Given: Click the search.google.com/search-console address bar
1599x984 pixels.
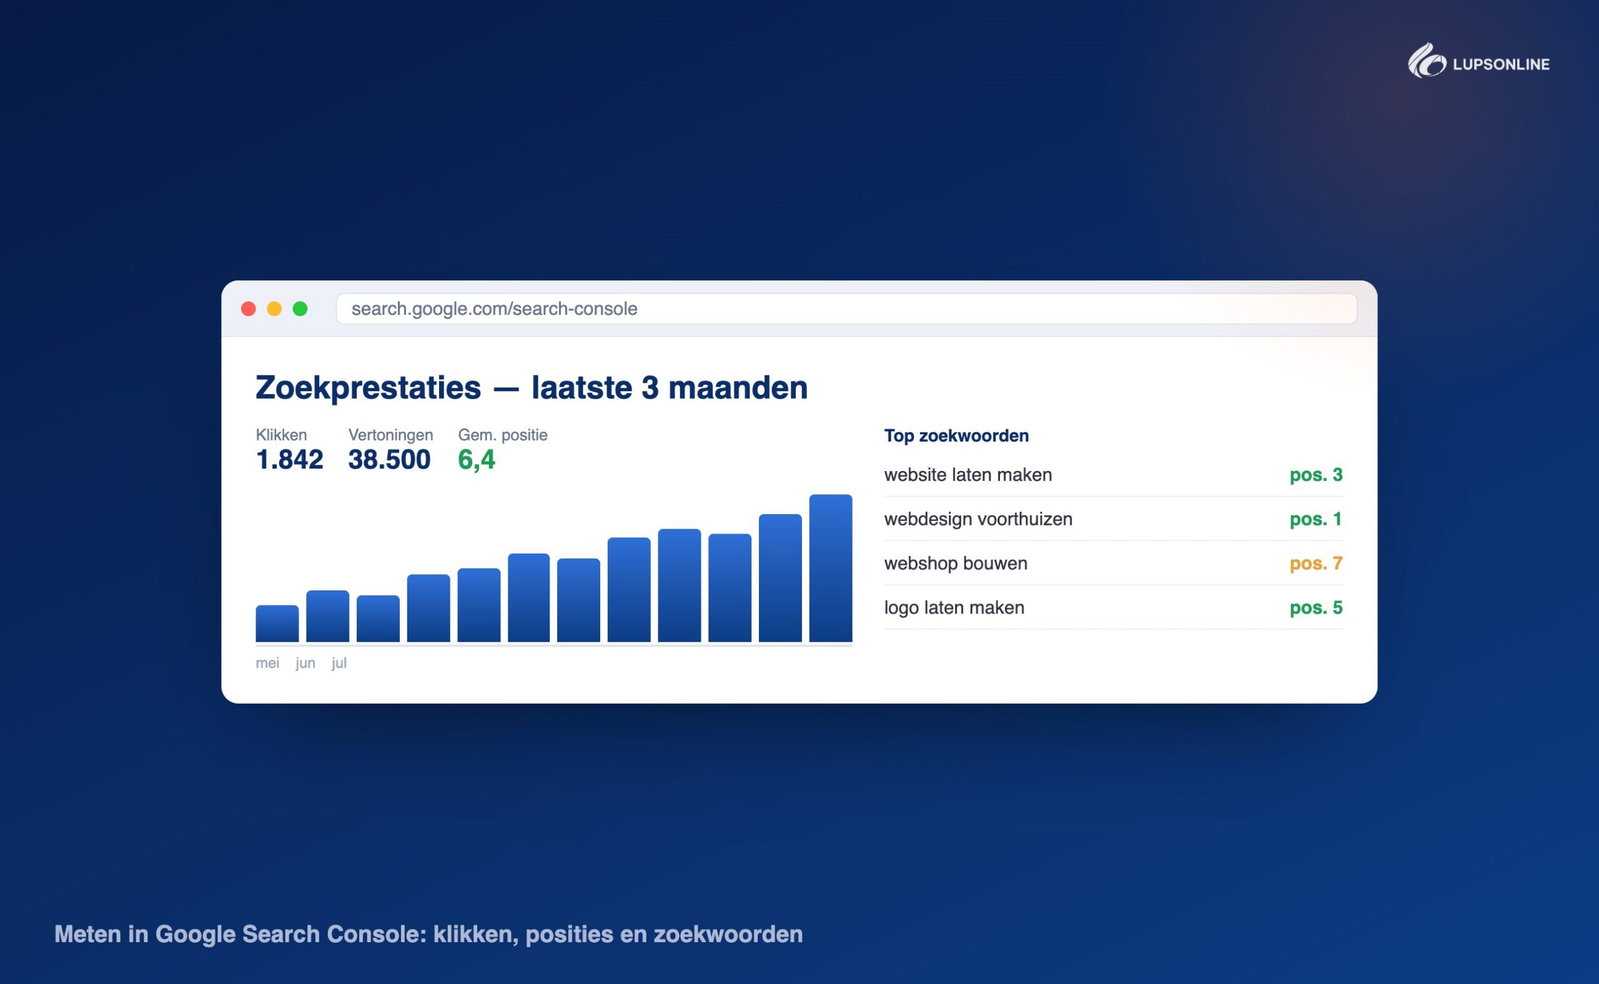Looking at the screenshot, I should click(846, 309).
